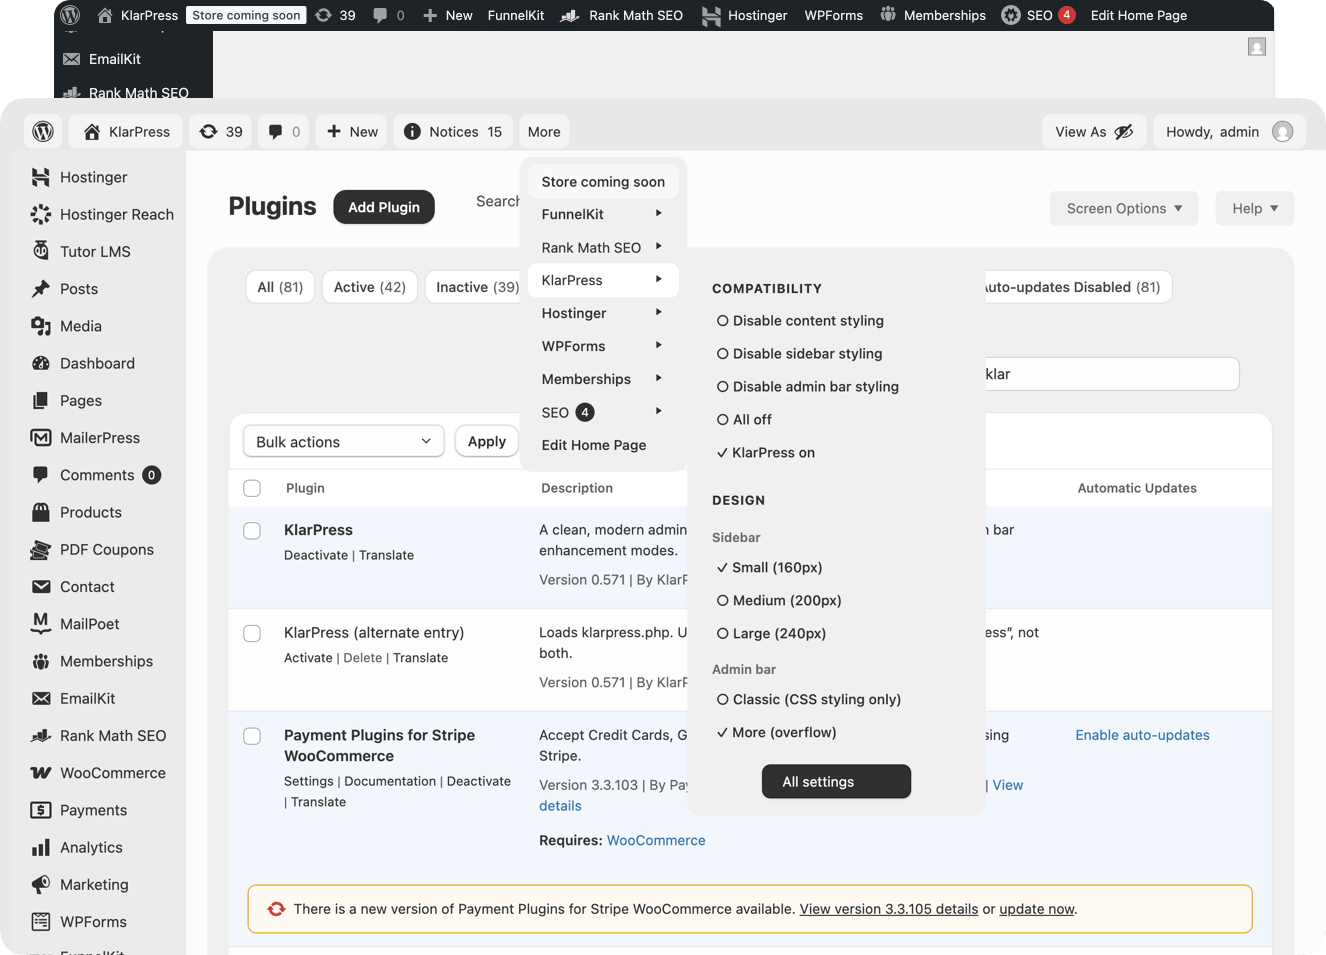
Task: Click the Marketing megaphone icon
Action: pyautogui.click(x=41, y=884)
